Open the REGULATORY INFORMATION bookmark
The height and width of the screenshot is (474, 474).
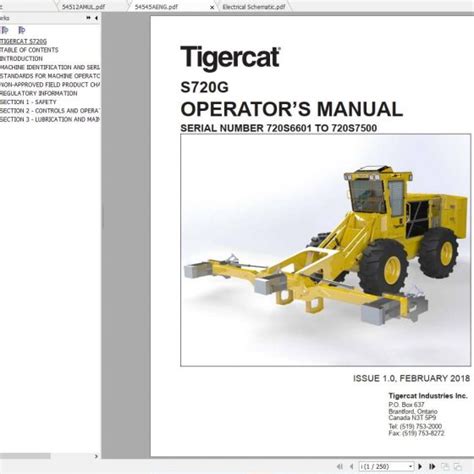pyautogui.click(x=39, y=93)
